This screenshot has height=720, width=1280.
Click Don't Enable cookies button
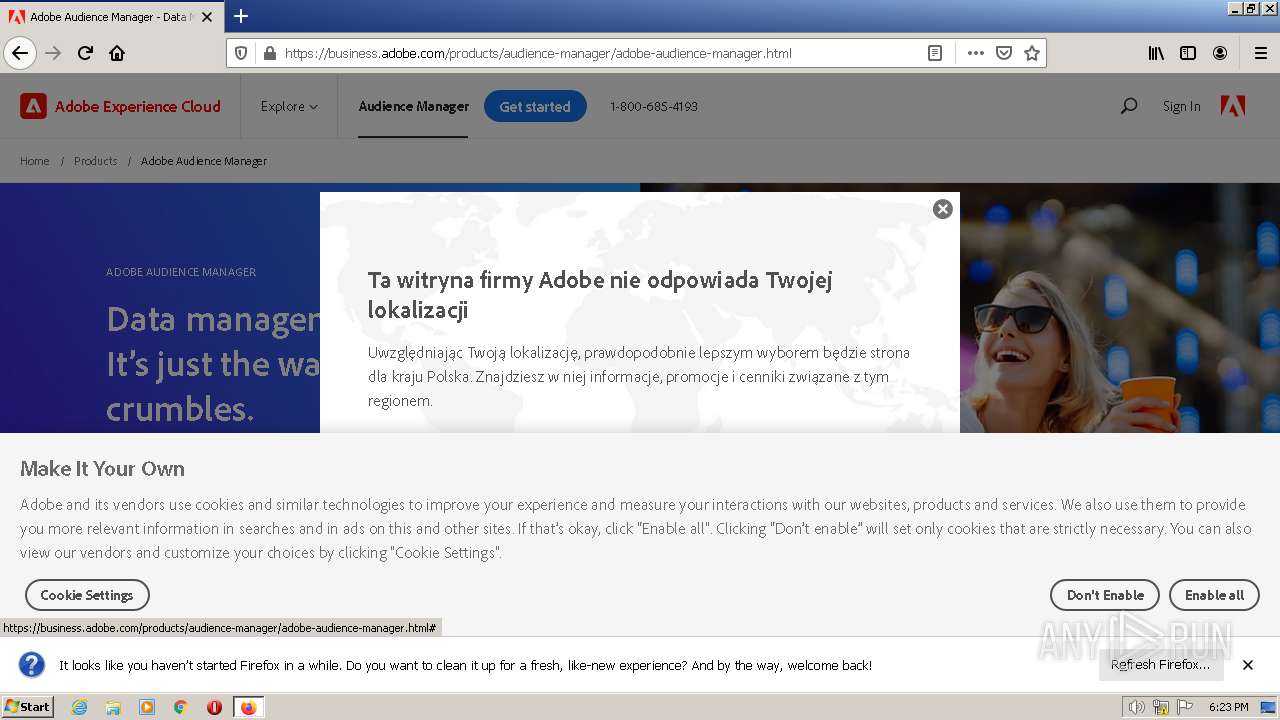pos(1105,595)
